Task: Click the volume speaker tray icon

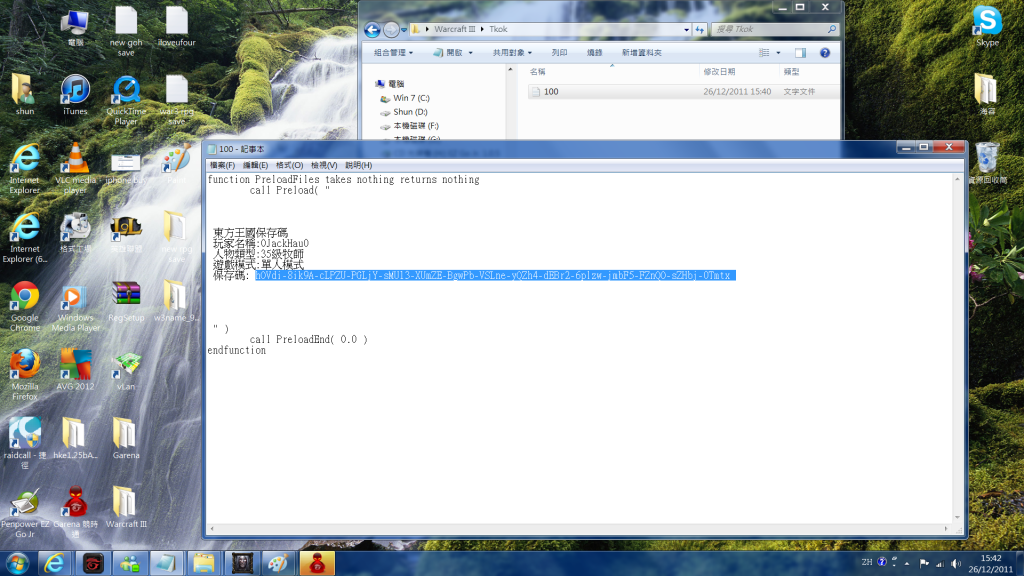Action: pos(956,563)
